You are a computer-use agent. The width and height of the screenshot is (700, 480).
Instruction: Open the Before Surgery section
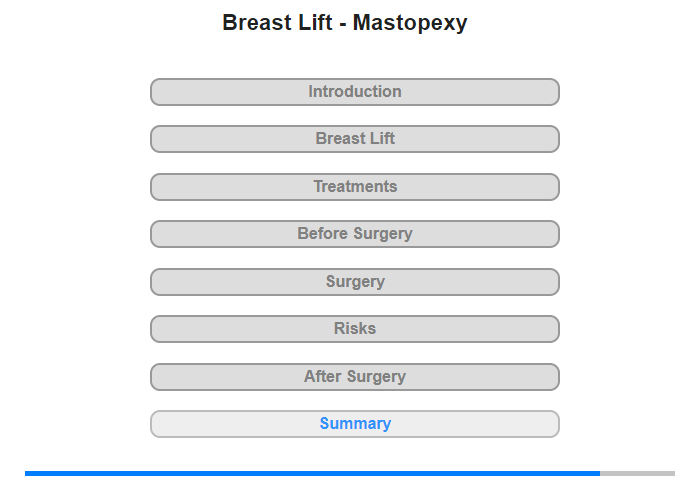[355, 234]
